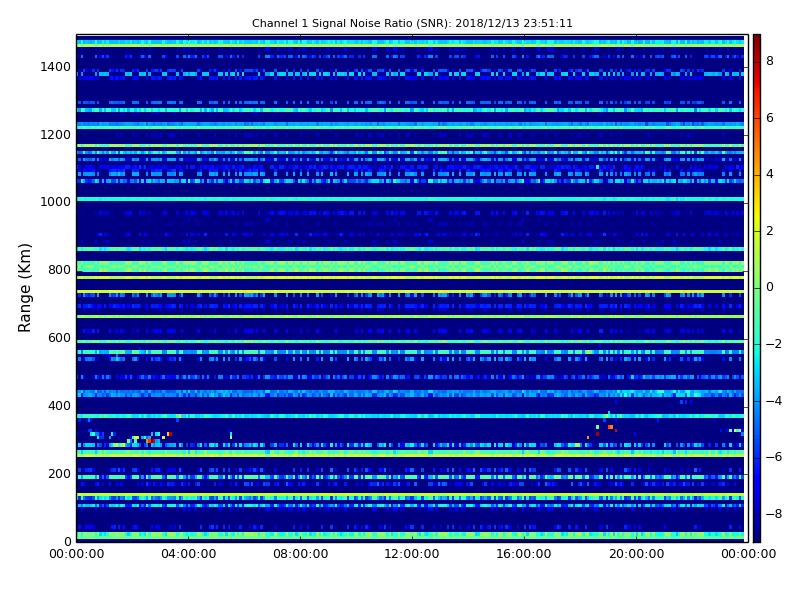Image resolution: width=800 pixels, height=600 pixels.
Task: Click the y-axis tick label 1200
Action: 56,135
